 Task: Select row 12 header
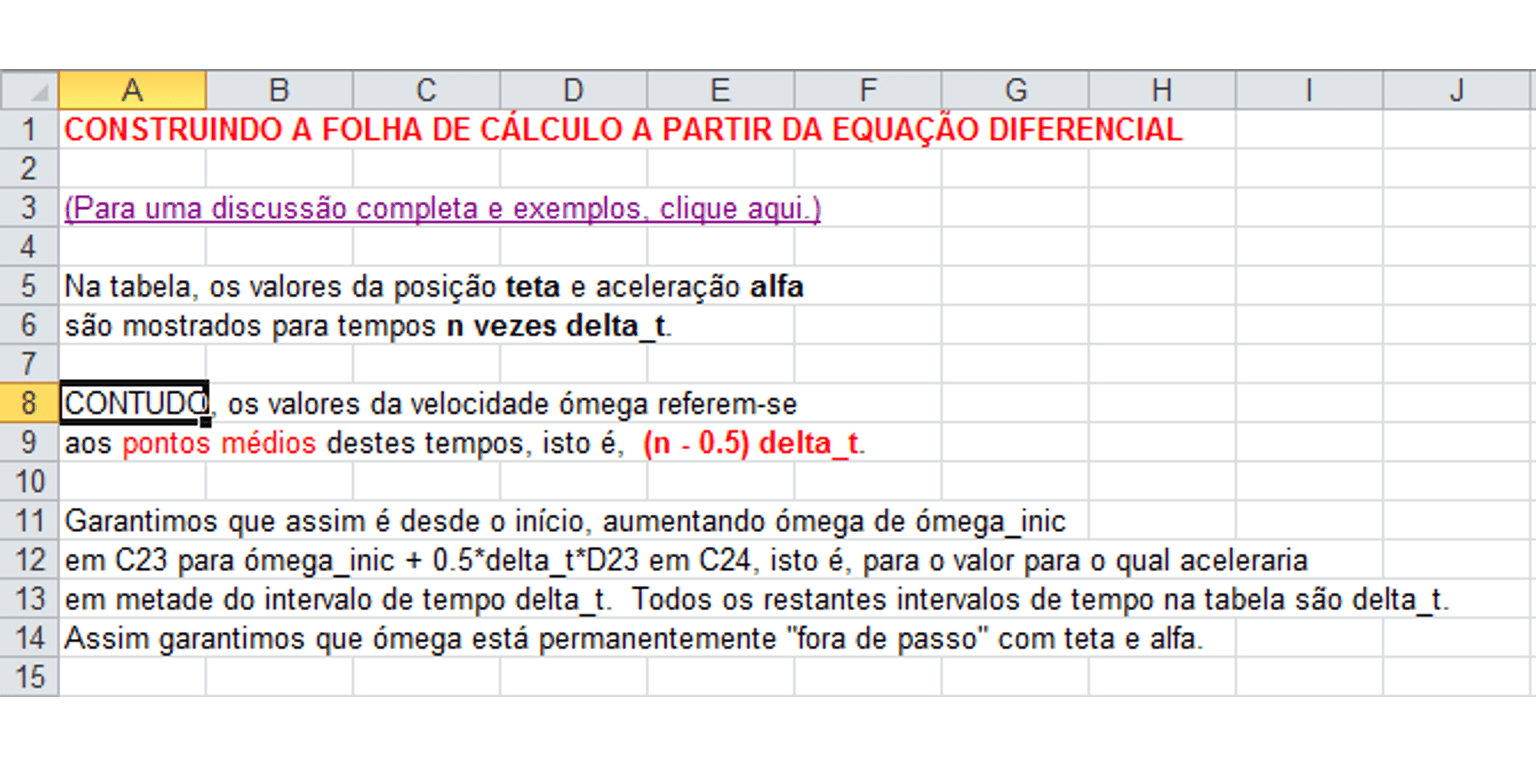30,560
